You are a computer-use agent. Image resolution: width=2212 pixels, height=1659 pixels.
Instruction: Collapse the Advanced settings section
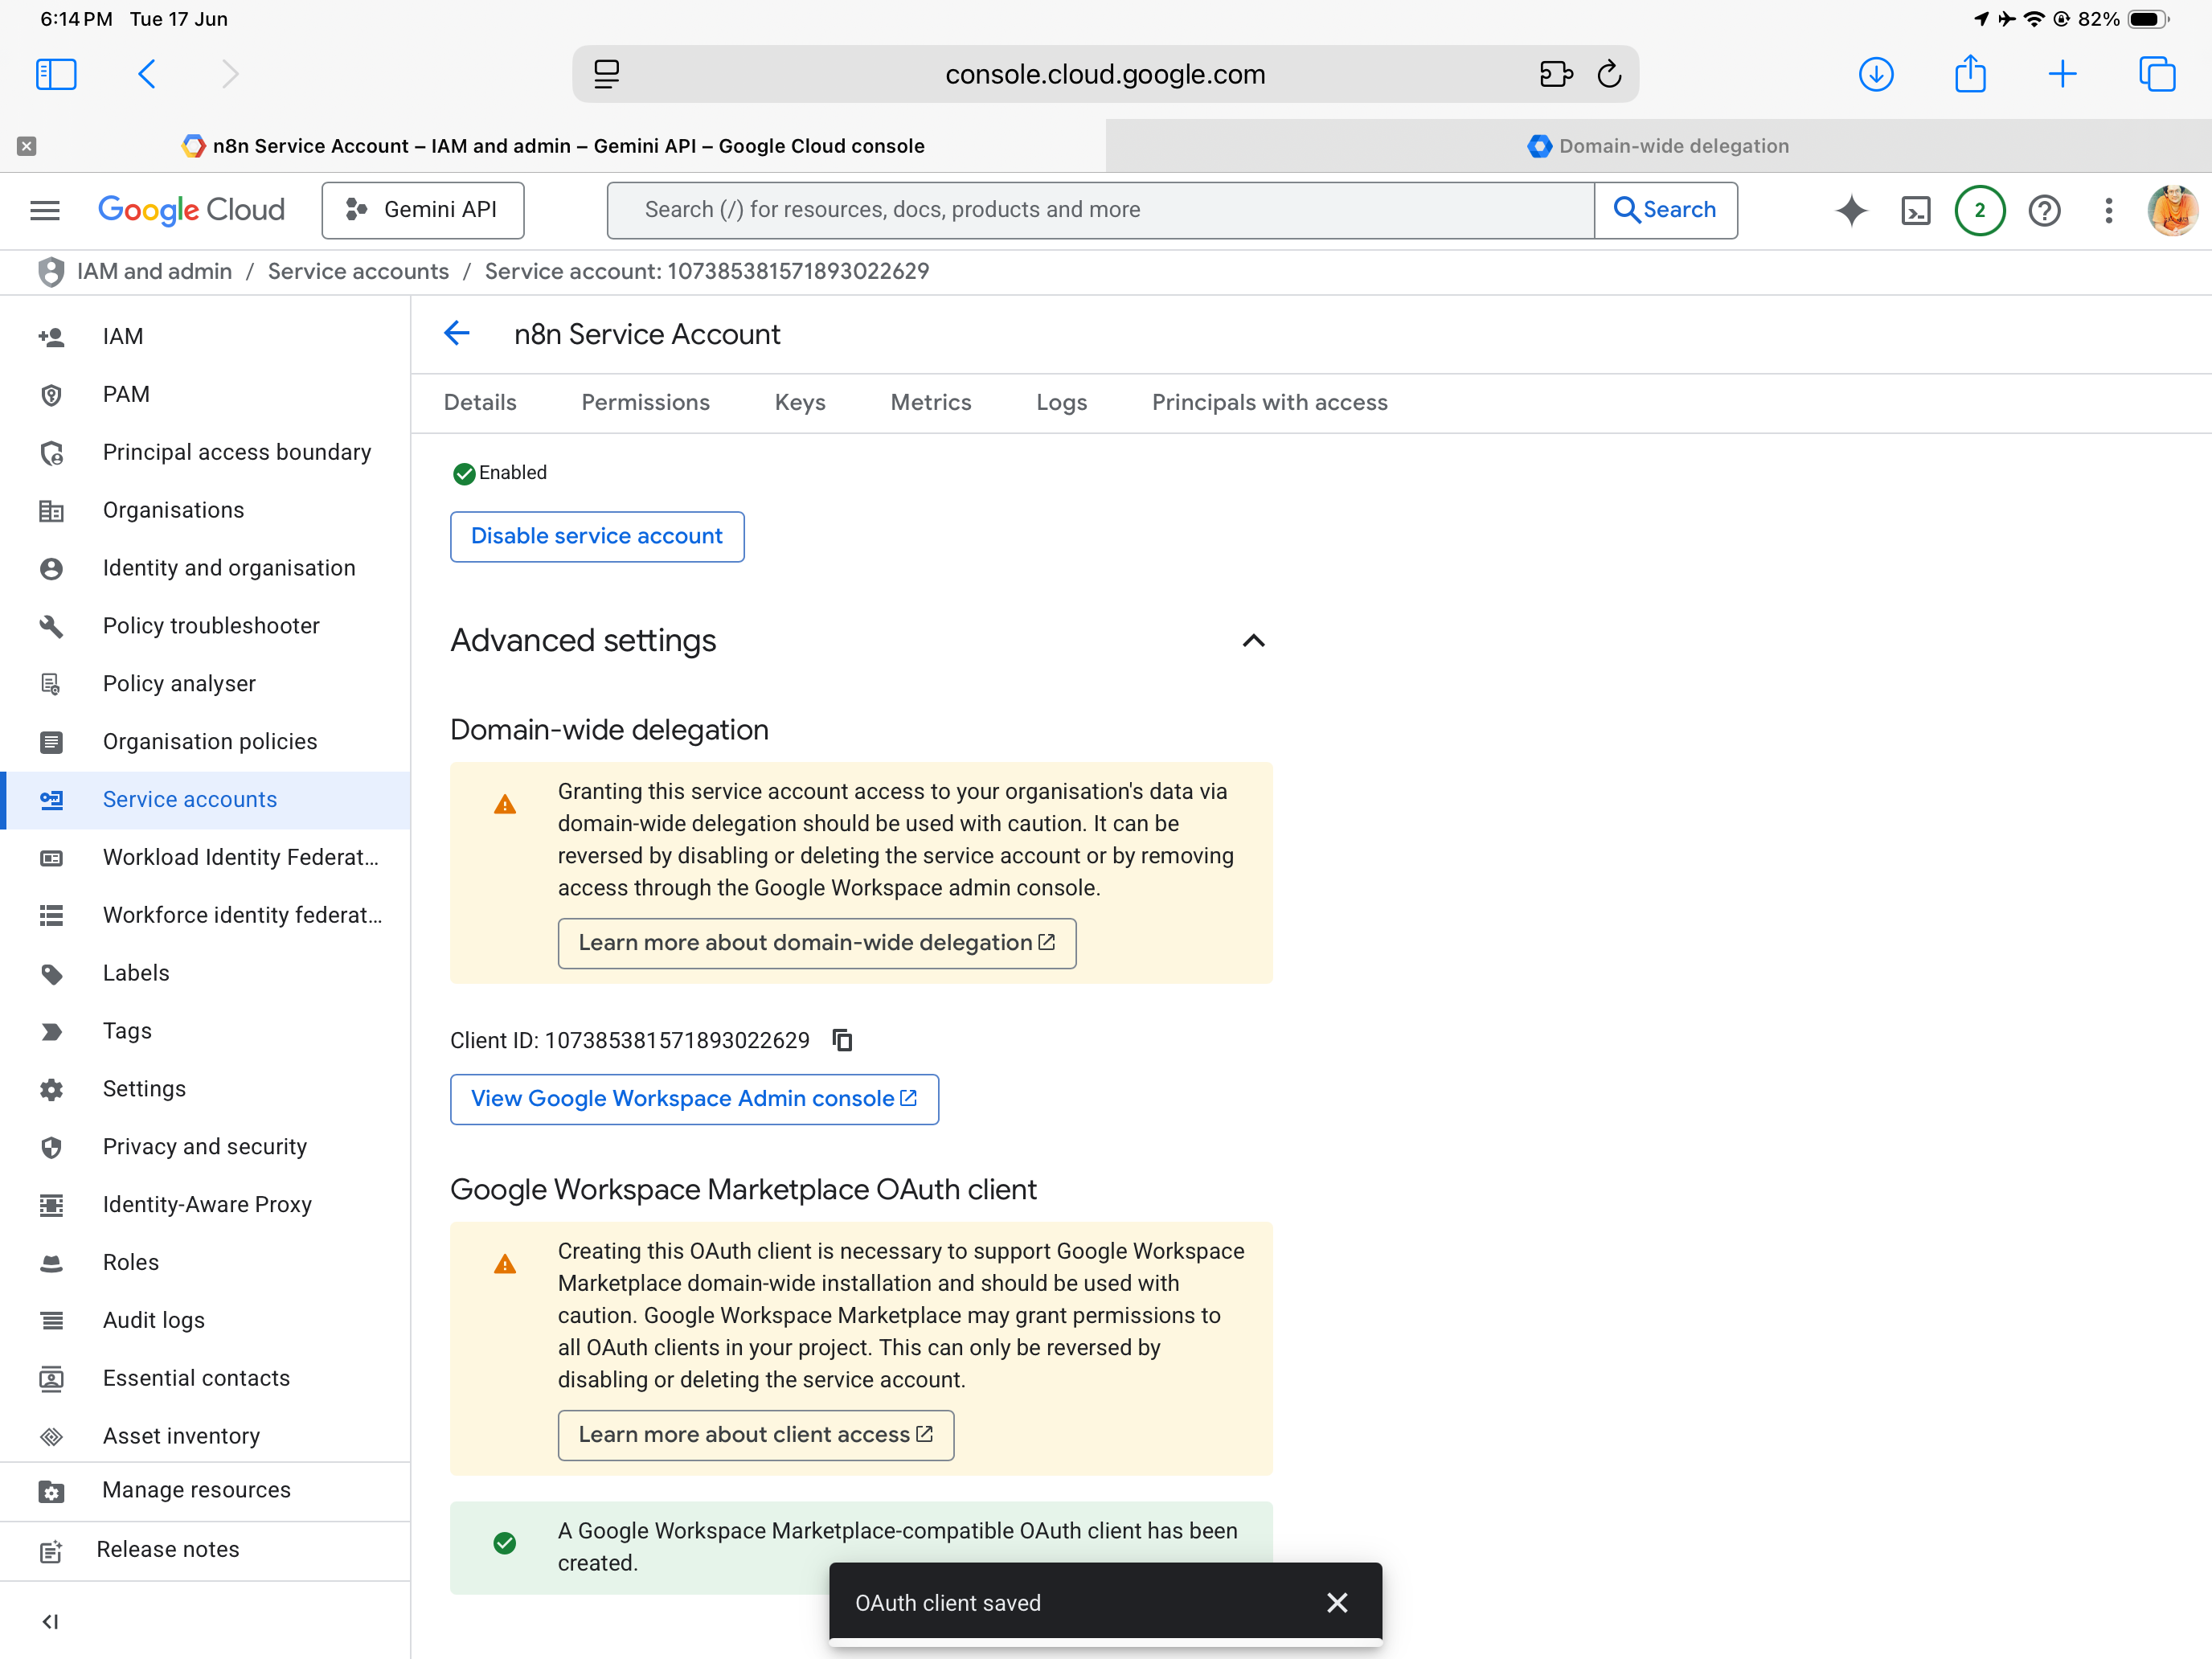tap(1253, 640)
